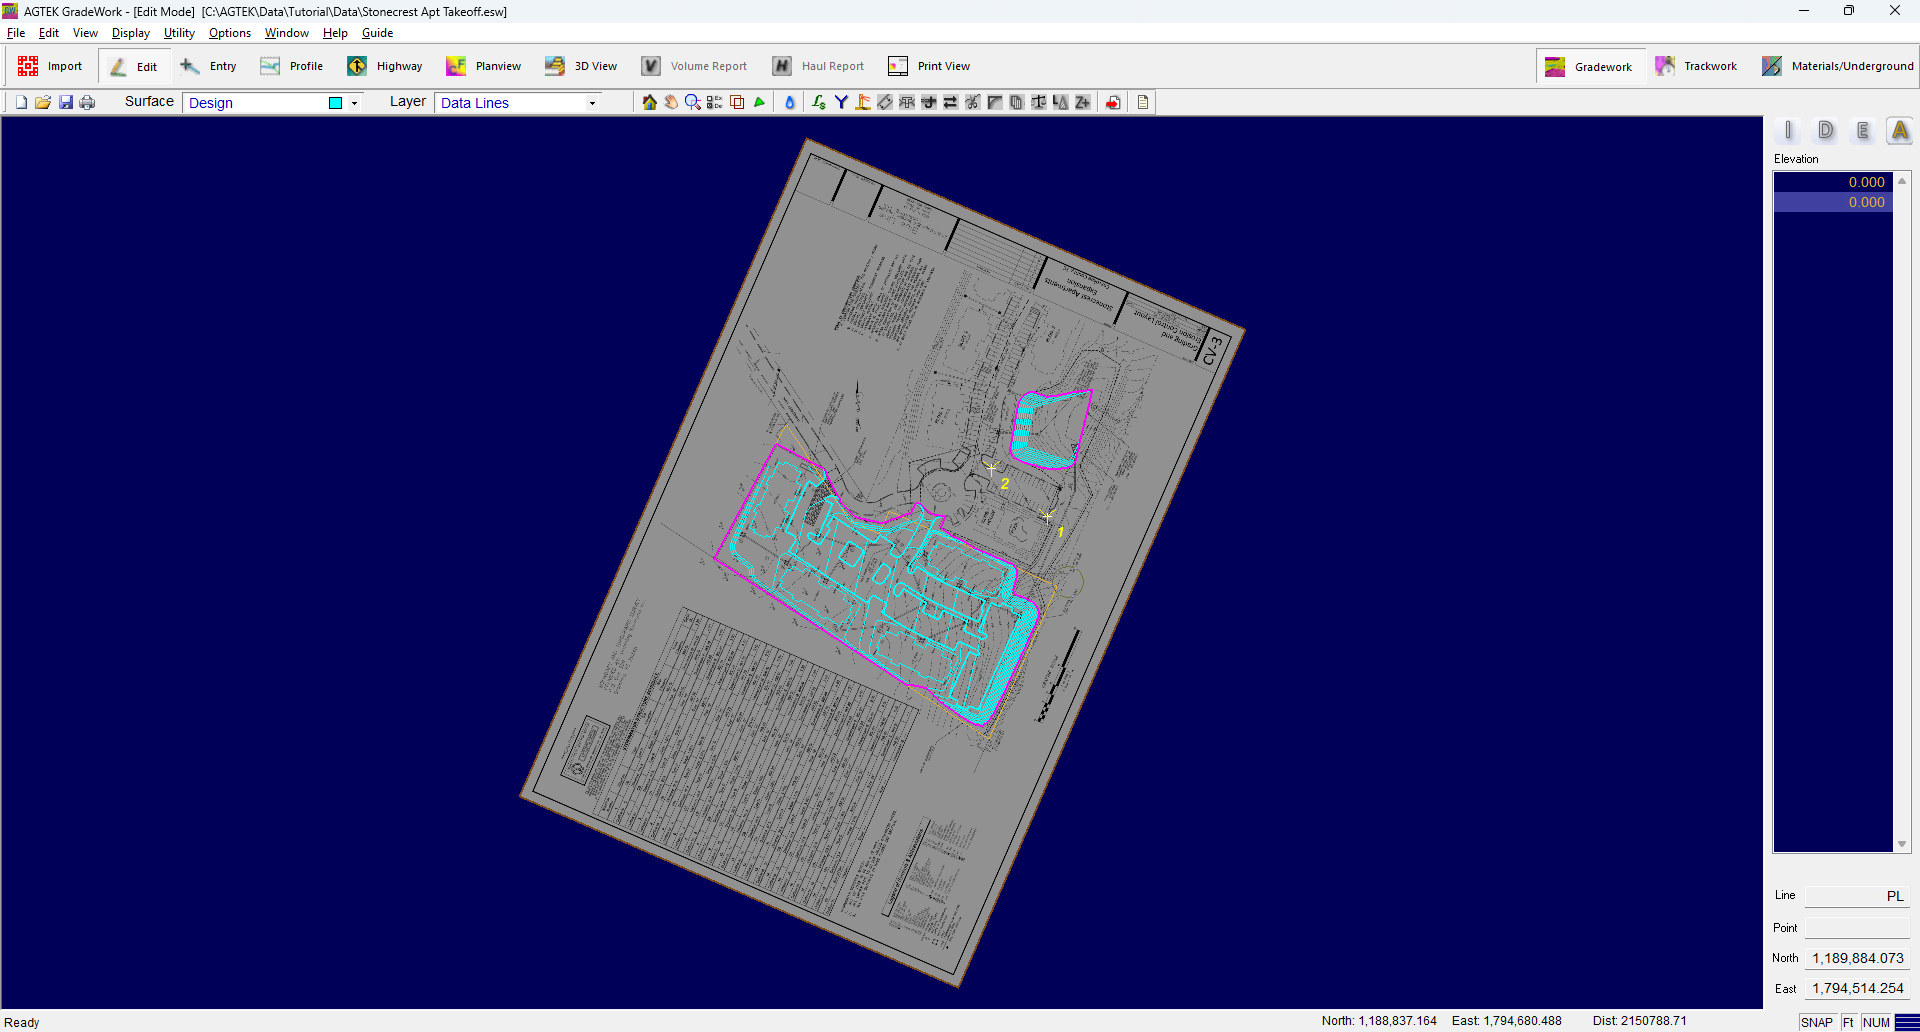The image size is (1920, 1032).
Task: Click the Profile mode button
Action: pos(292,66)
